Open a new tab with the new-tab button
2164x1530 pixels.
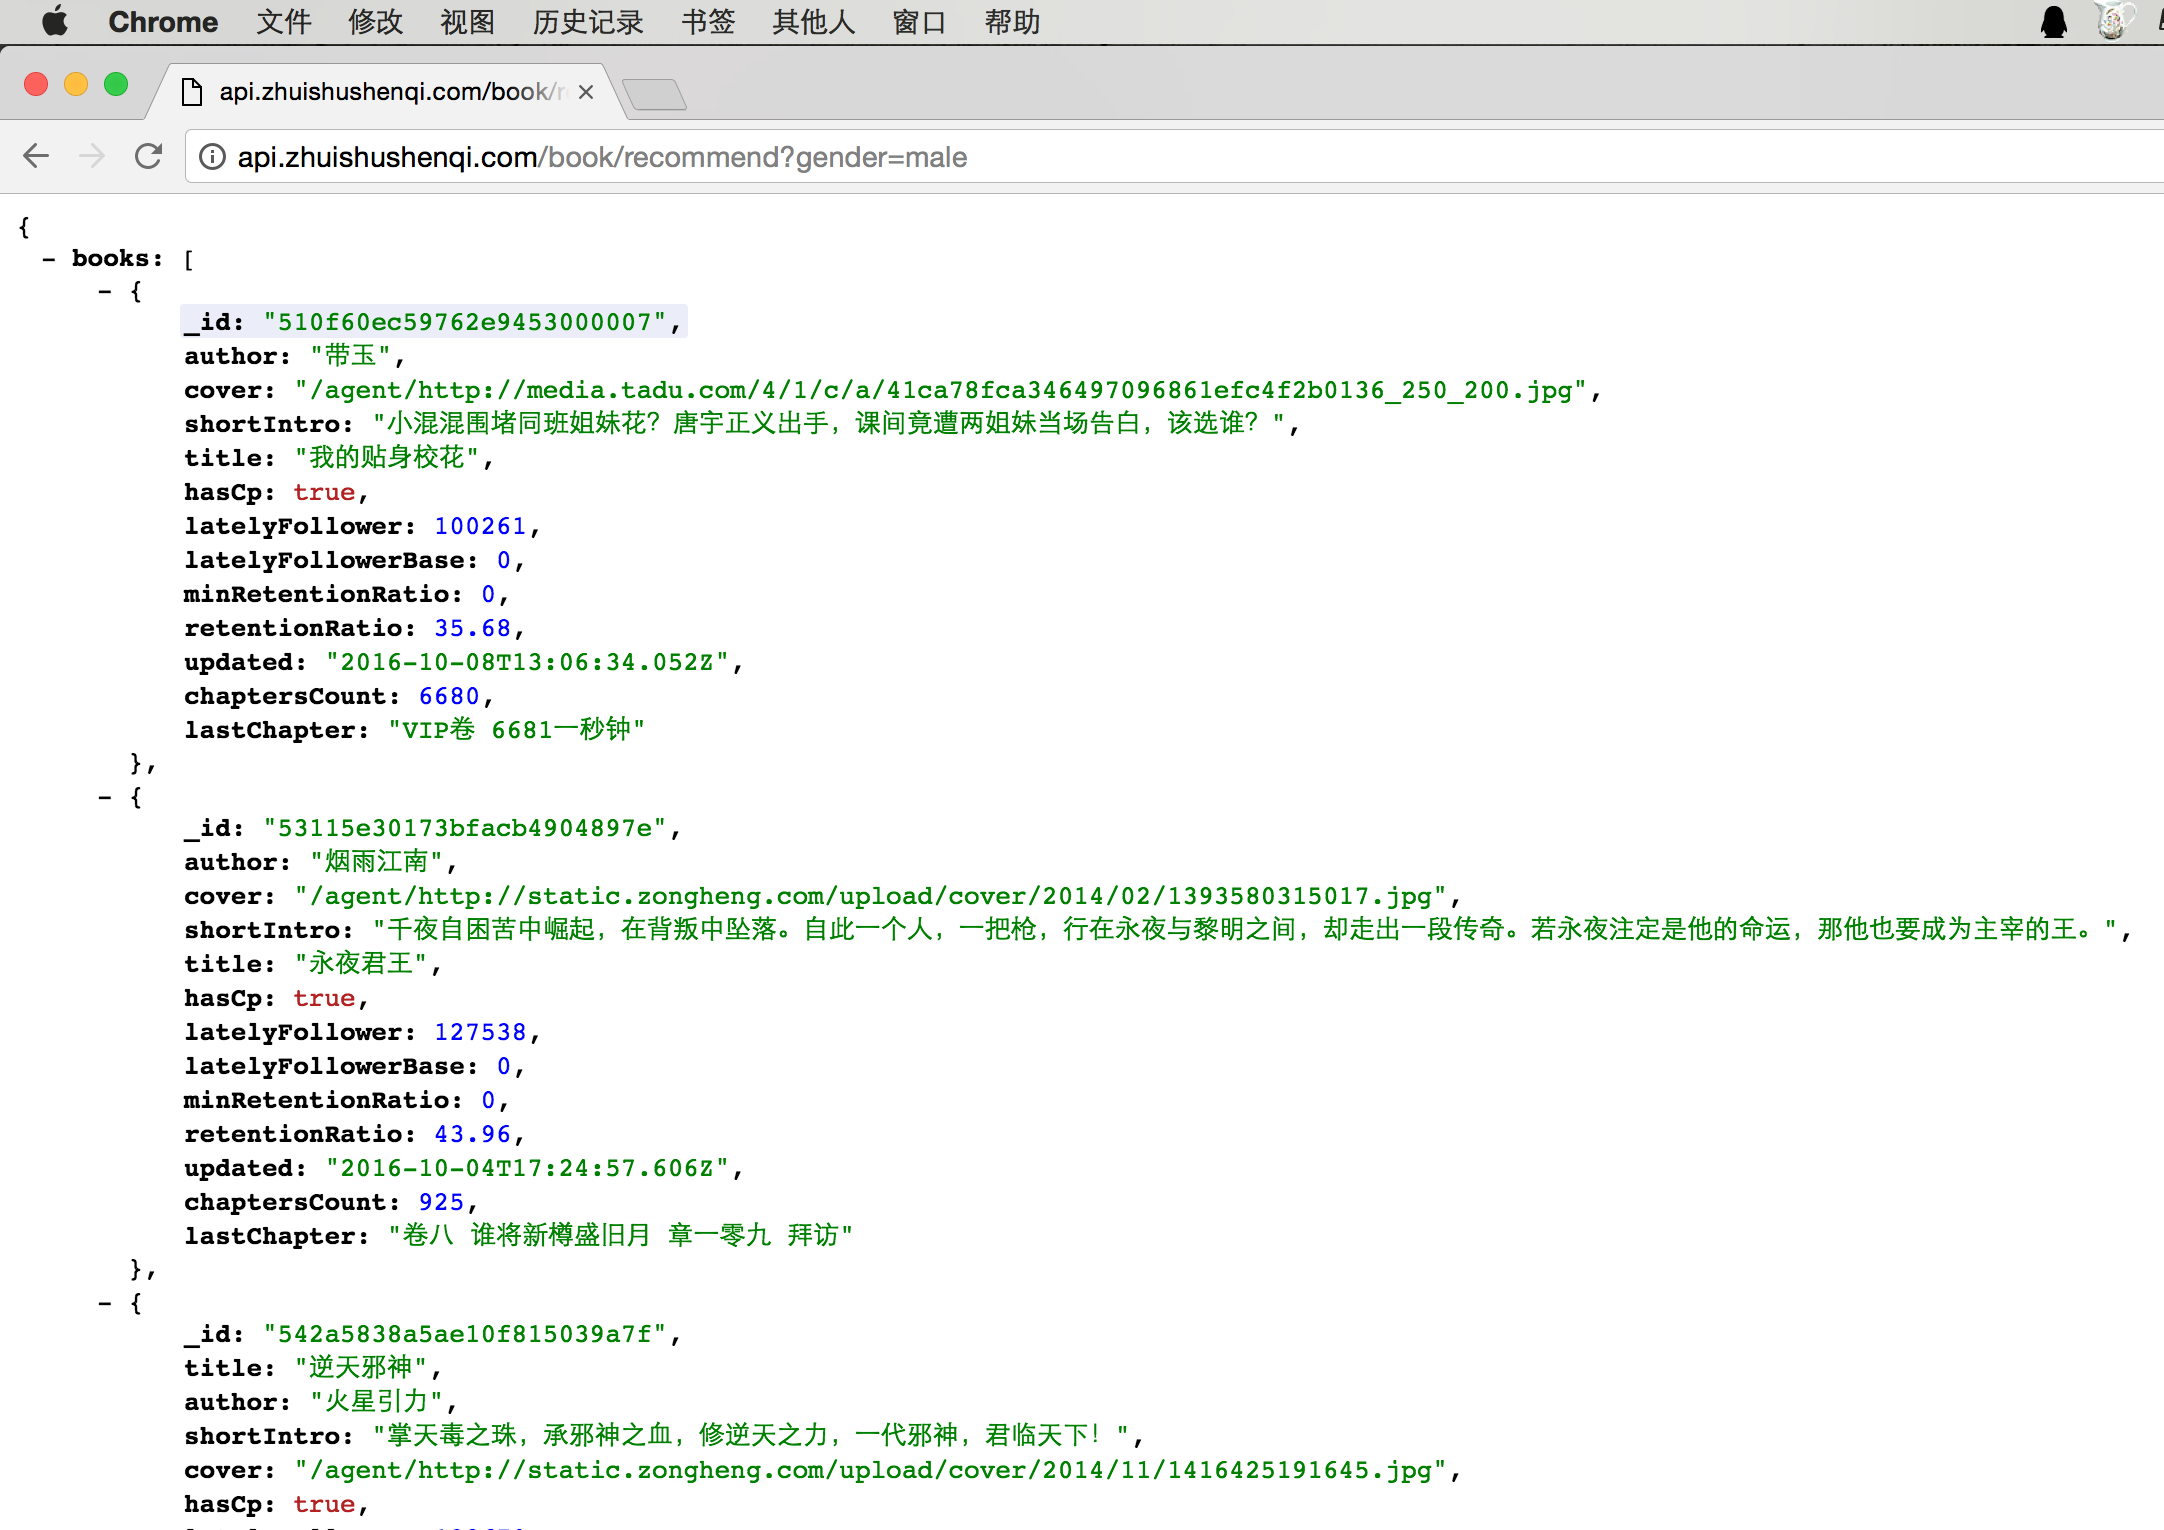coord(655,94)
